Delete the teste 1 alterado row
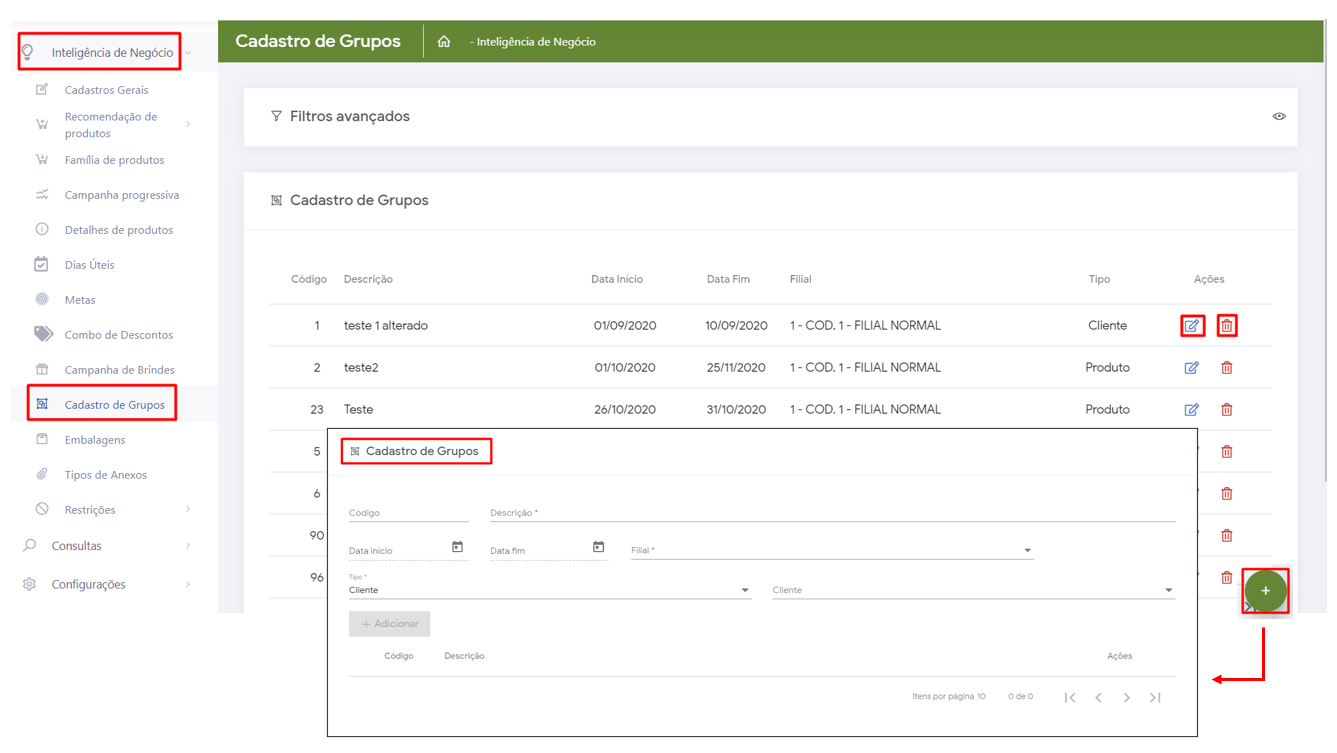Image resolution: width=1337 pixels, height=753 pixels. click(x=1226, y=326)
